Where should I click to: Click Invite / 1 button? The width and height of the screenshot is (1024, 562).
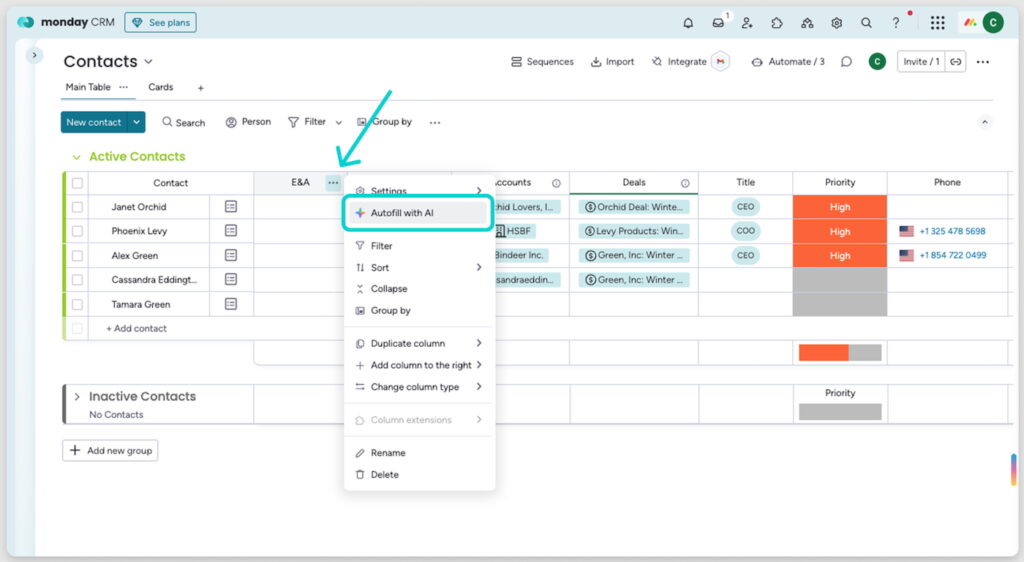pos(921,61)
